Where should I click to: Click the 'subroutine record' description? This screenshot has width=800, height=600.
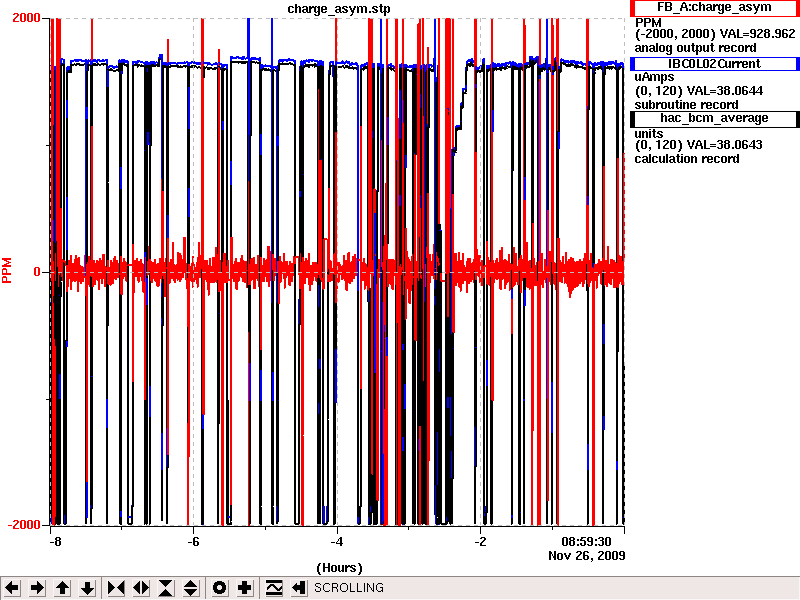[x=686, y=105]
